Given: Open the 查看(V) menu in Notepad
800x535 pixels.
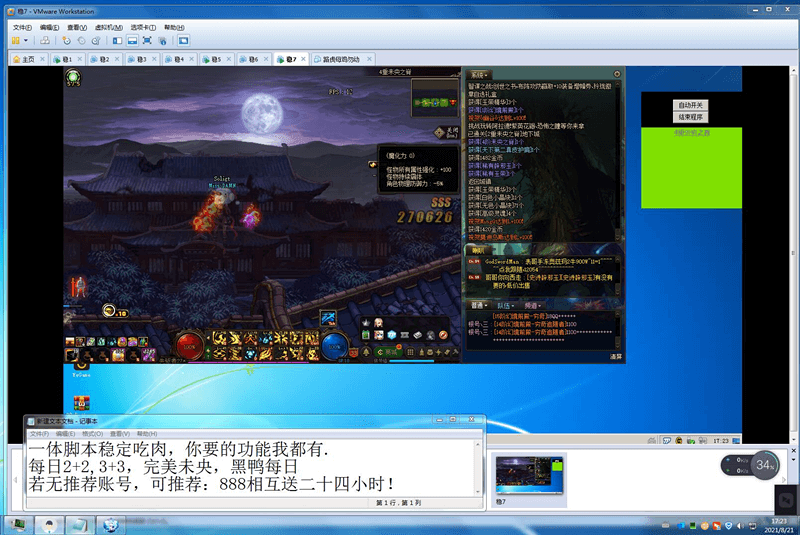Looking at the screenshot, I should click(x=120, y=434).
